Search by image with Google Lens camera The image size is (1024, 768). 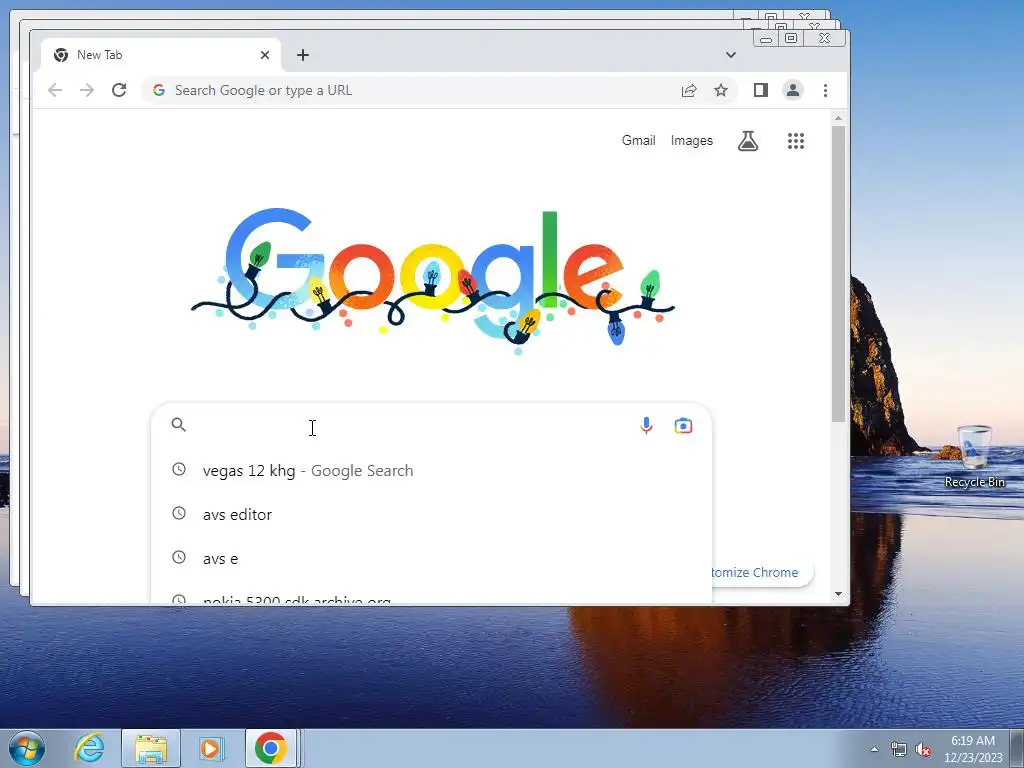[683, 426]
